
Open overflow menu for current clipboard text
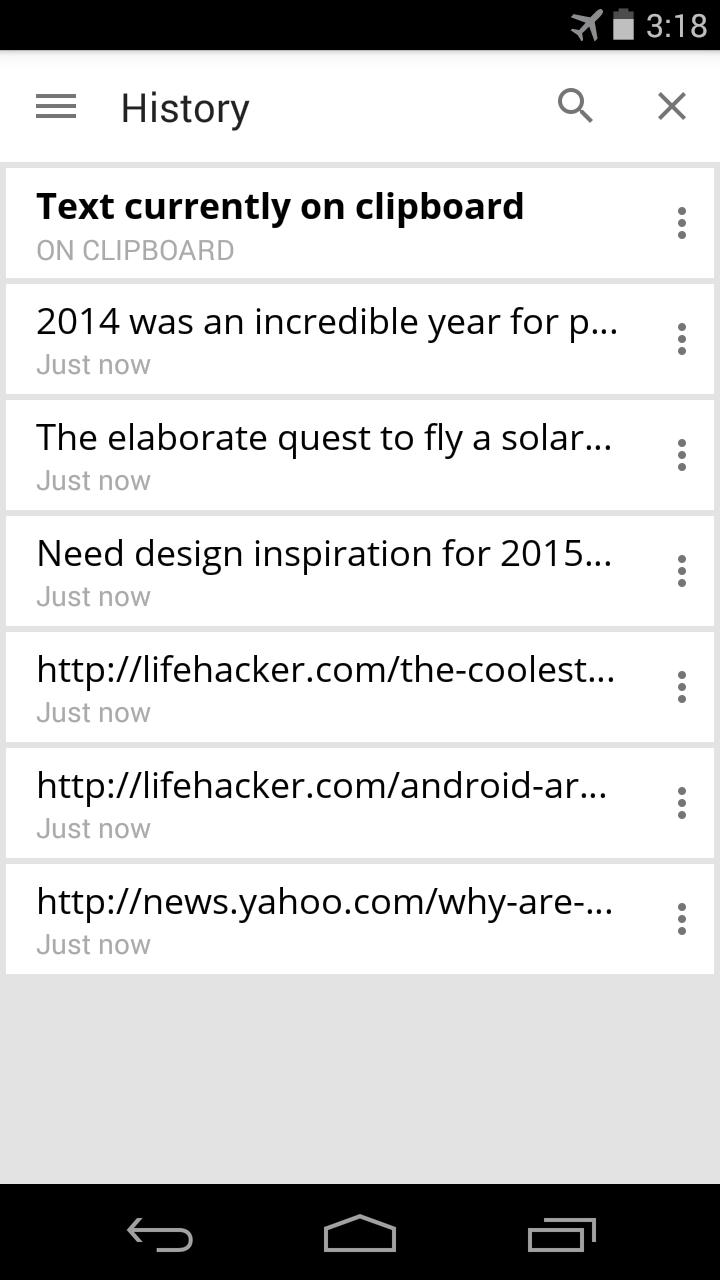(x=681, y=223)
